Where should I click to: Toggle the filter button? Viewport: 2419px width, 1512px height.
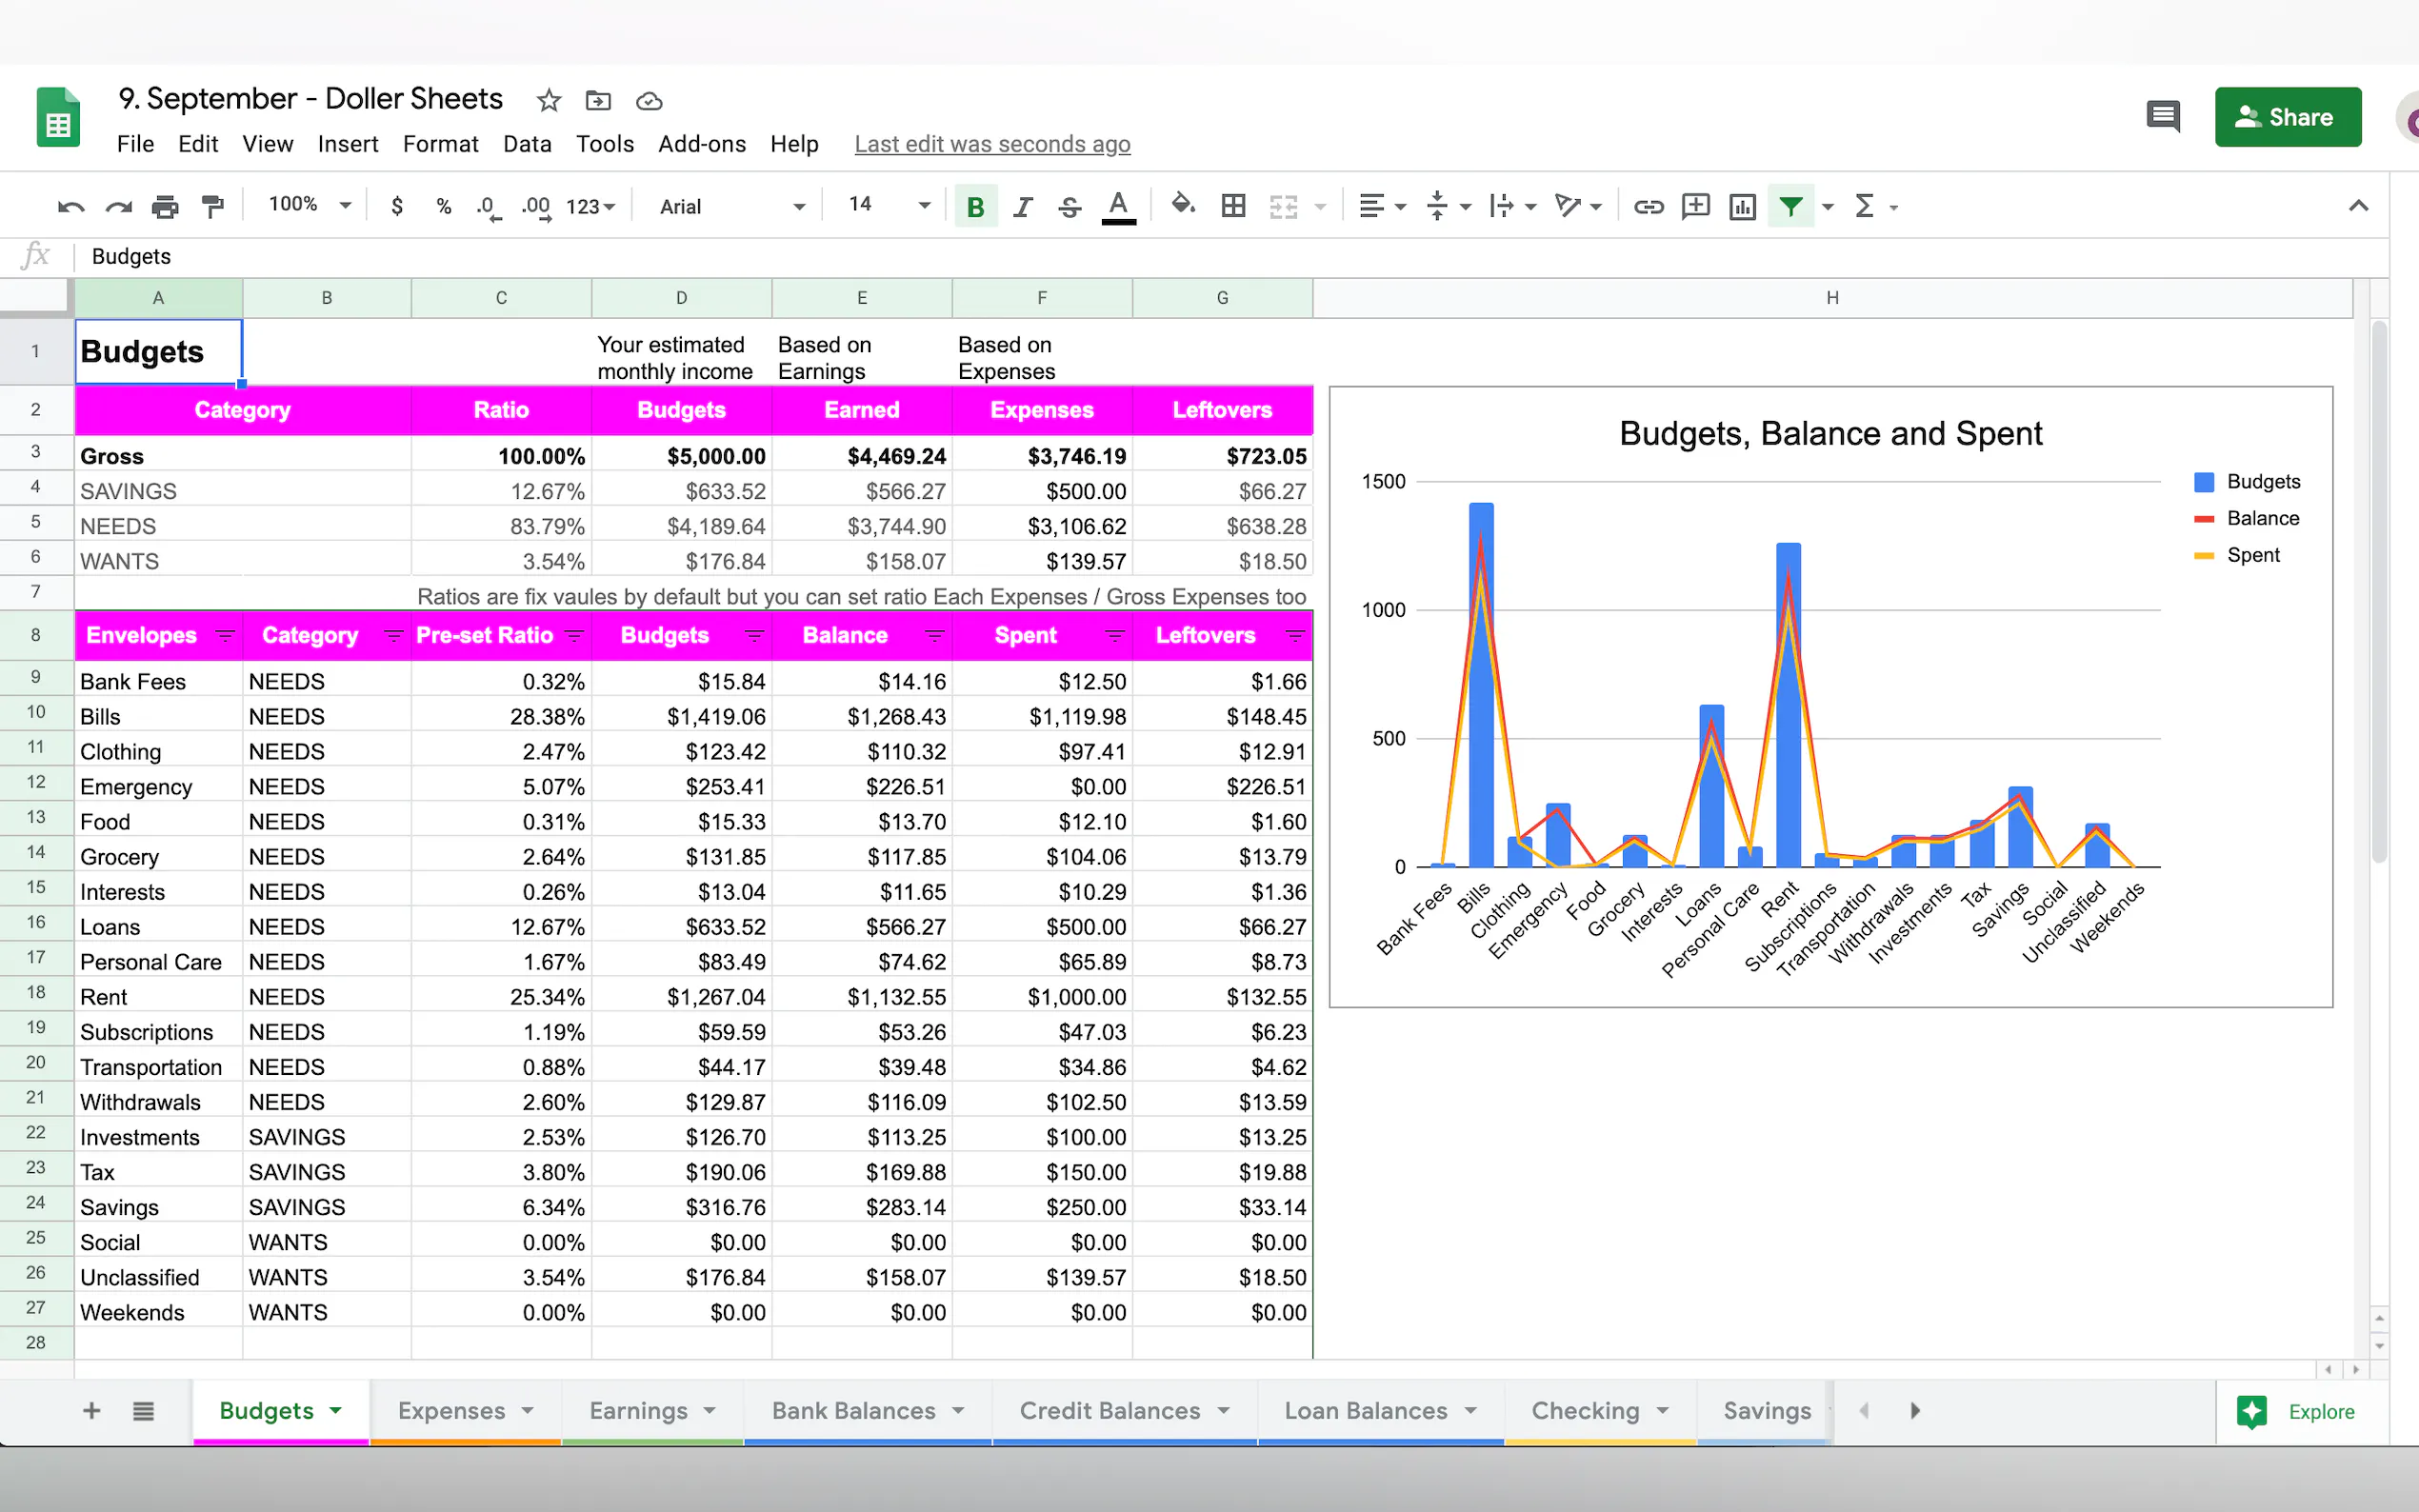[x=1790, y=206]
